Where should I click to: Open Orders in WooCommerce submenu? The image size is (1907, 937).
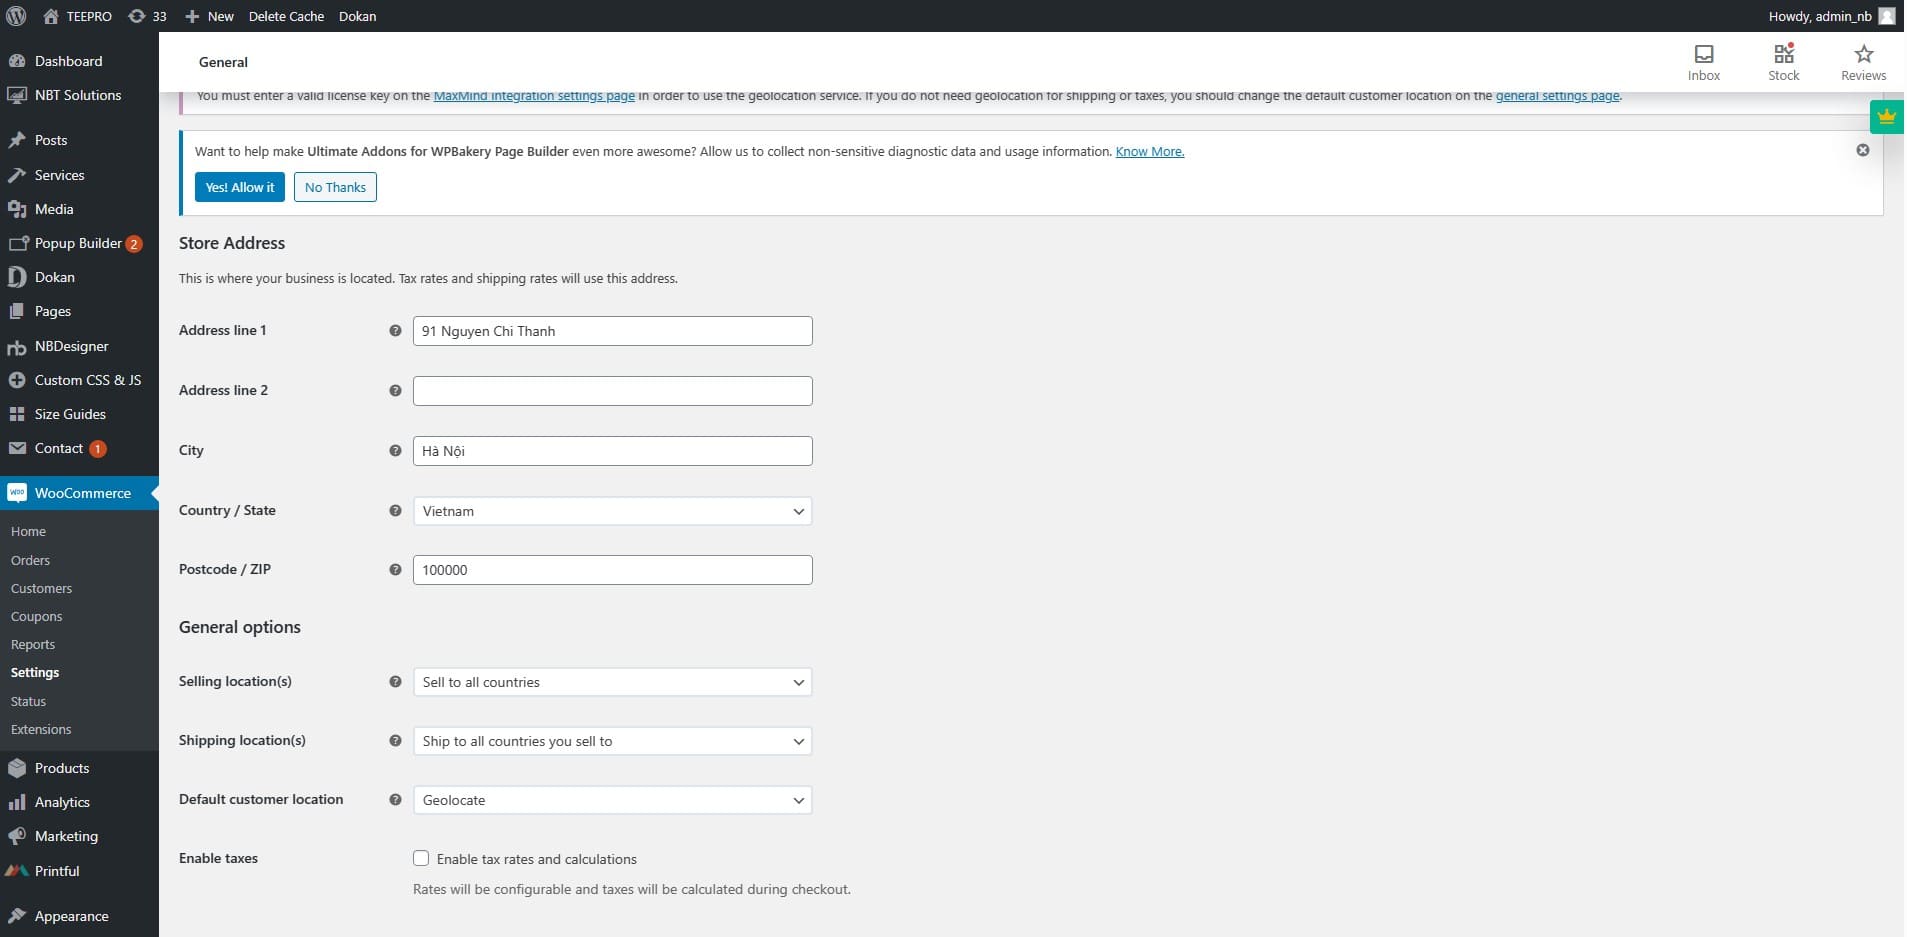30,561
